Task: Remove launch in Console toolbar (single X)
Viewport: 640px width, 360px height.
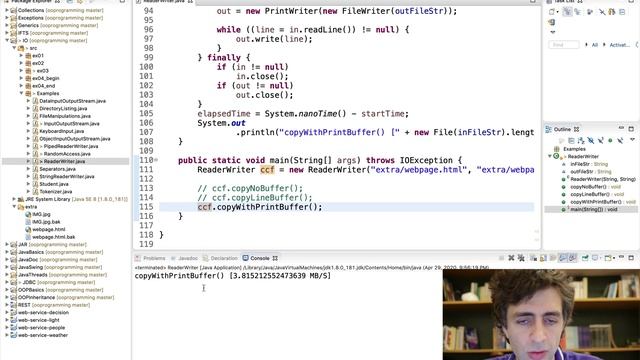Action: tap(511, 258)
